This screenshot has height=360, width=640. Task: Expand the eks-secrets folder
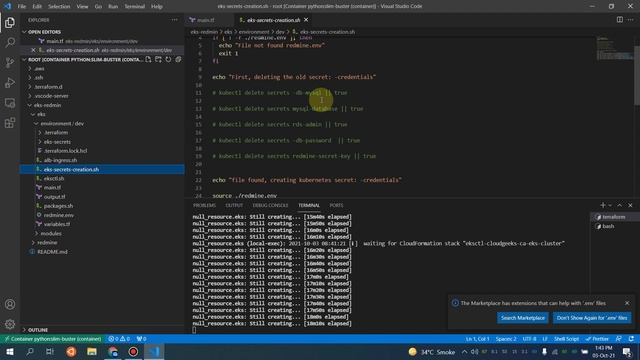click(x=57, y=142)
